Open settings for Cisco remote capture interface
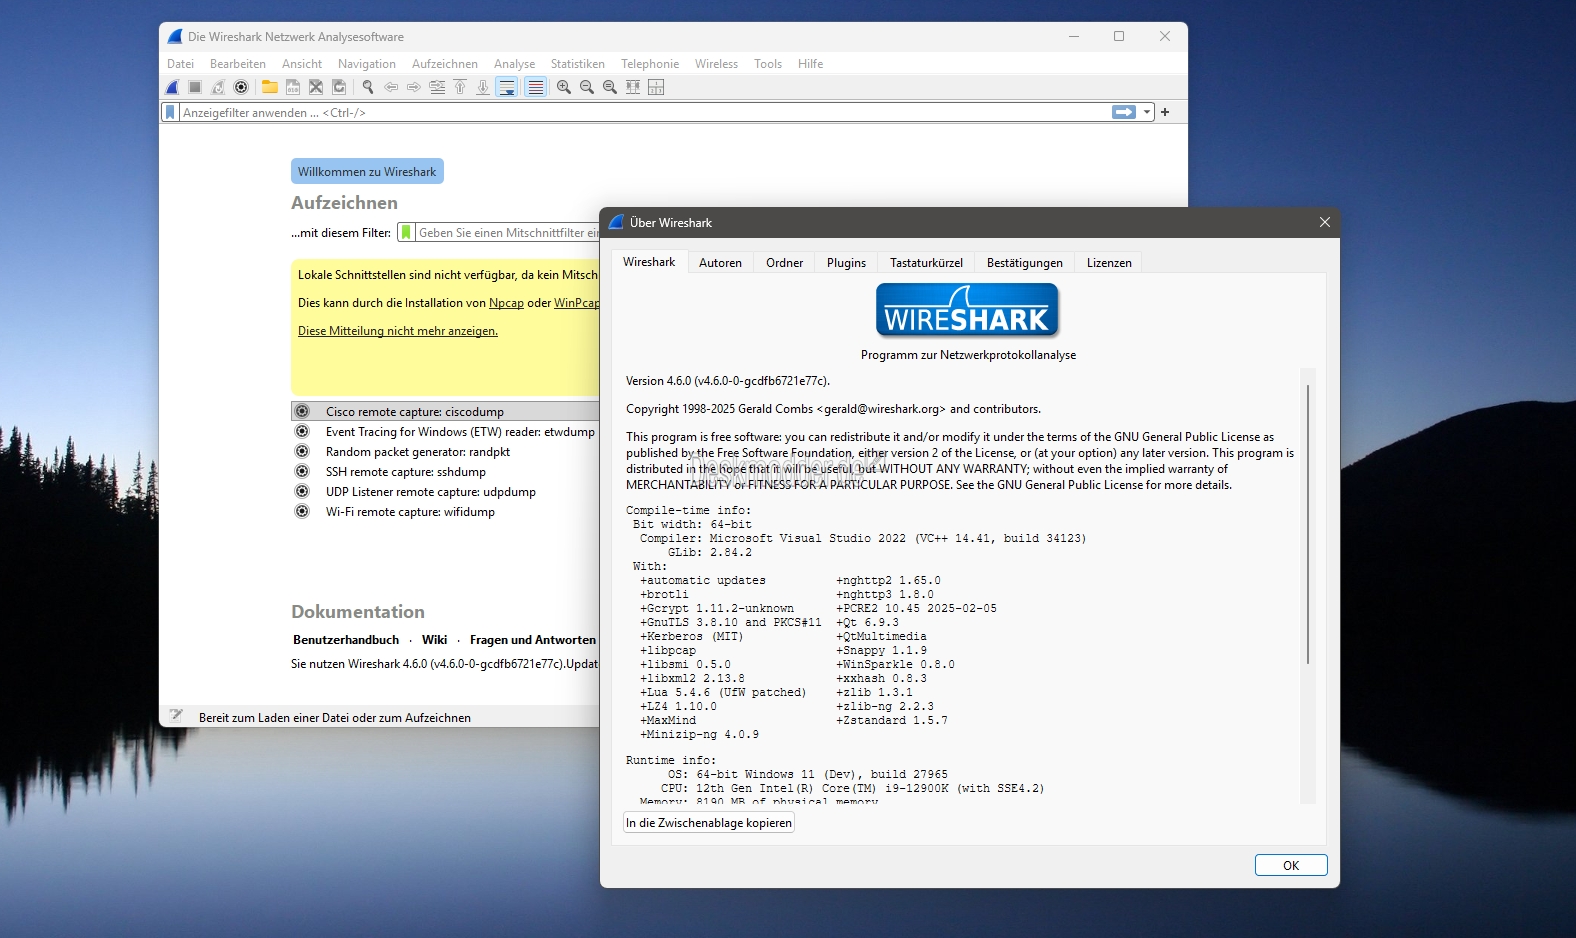 [x=302, y=411]
